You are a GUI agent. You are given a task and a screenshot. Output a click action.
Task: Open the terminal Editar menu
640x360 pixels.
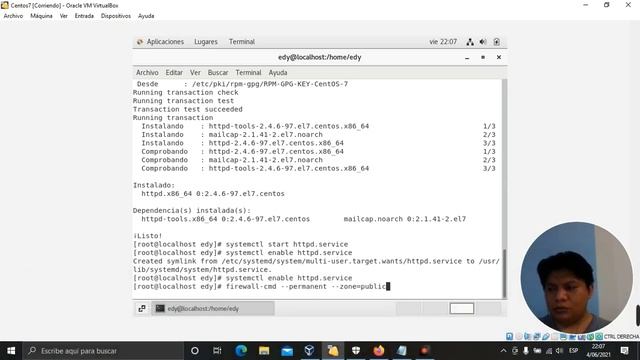coord(174,72)
